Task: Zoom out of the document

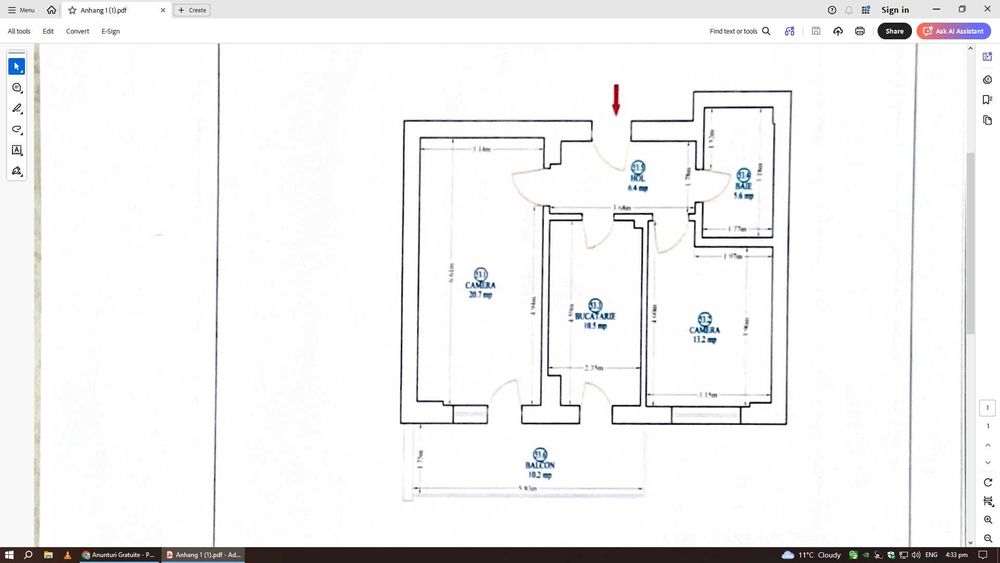Action: coord(987,539)
